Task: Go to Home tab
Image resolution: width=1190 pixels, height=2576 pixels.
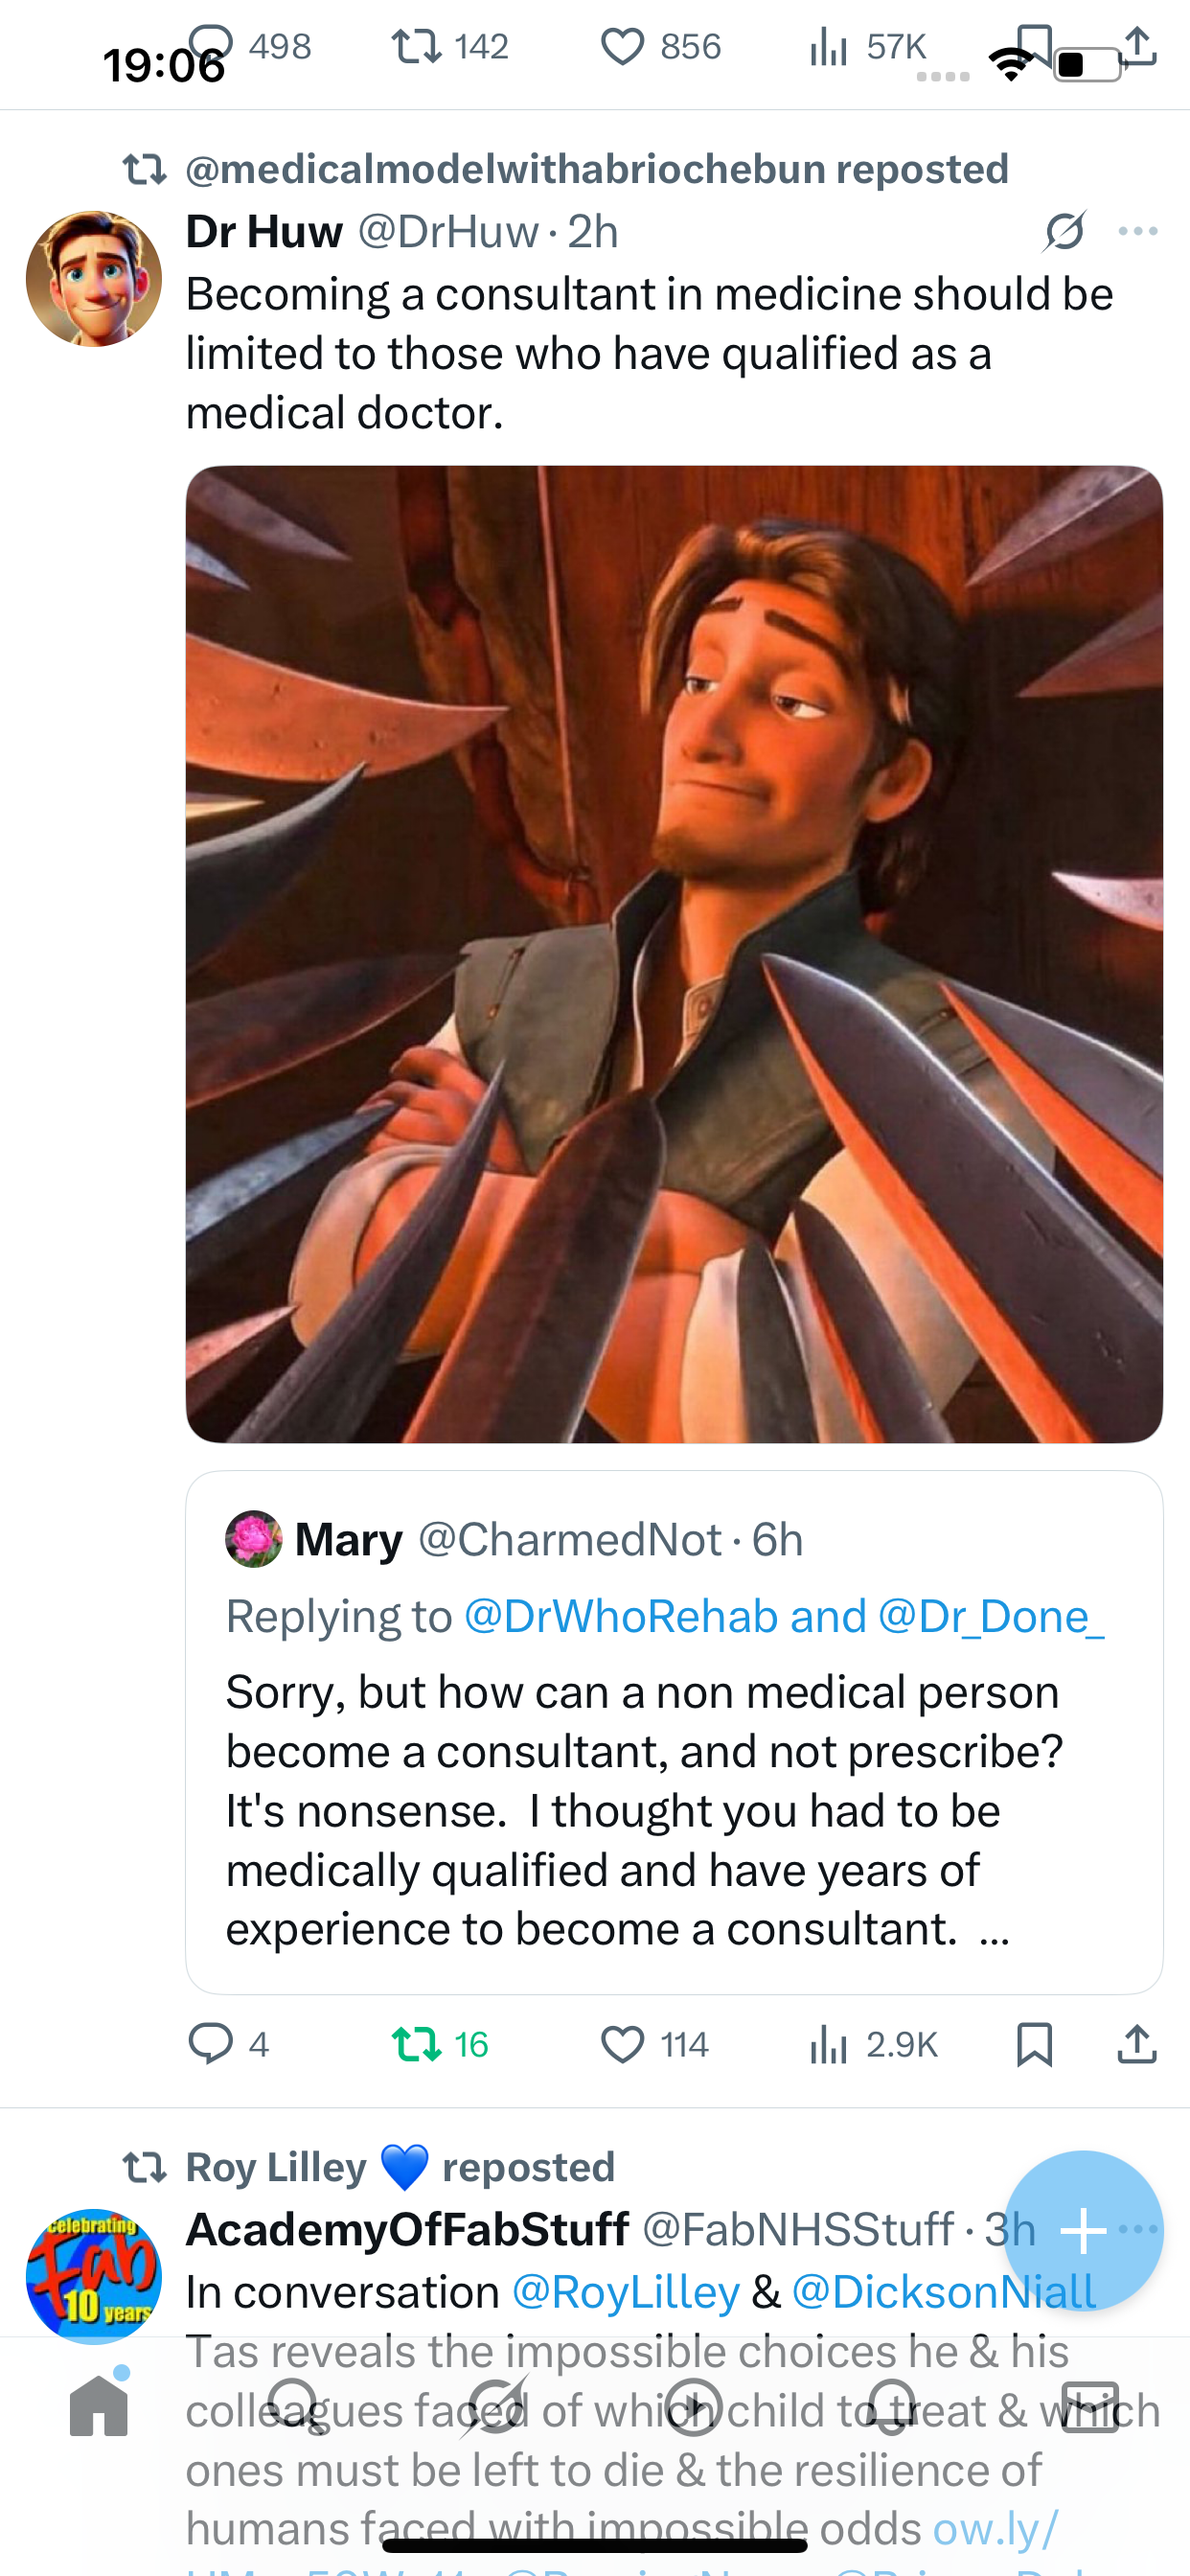Action: coord(99,2406)
